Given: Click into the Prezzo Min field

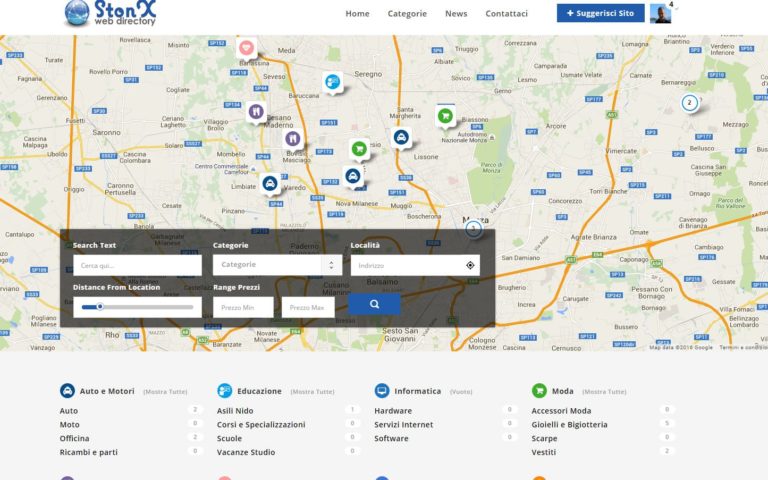Looking at the screenshot, I should coord(243,307).
